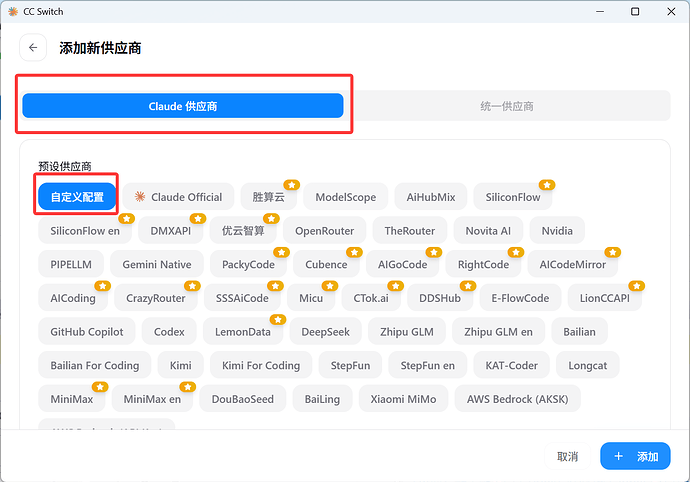The image size is (690, 482).
Task: Select the Codex preset
Action: pyautogui.click(x=169, y=331)
